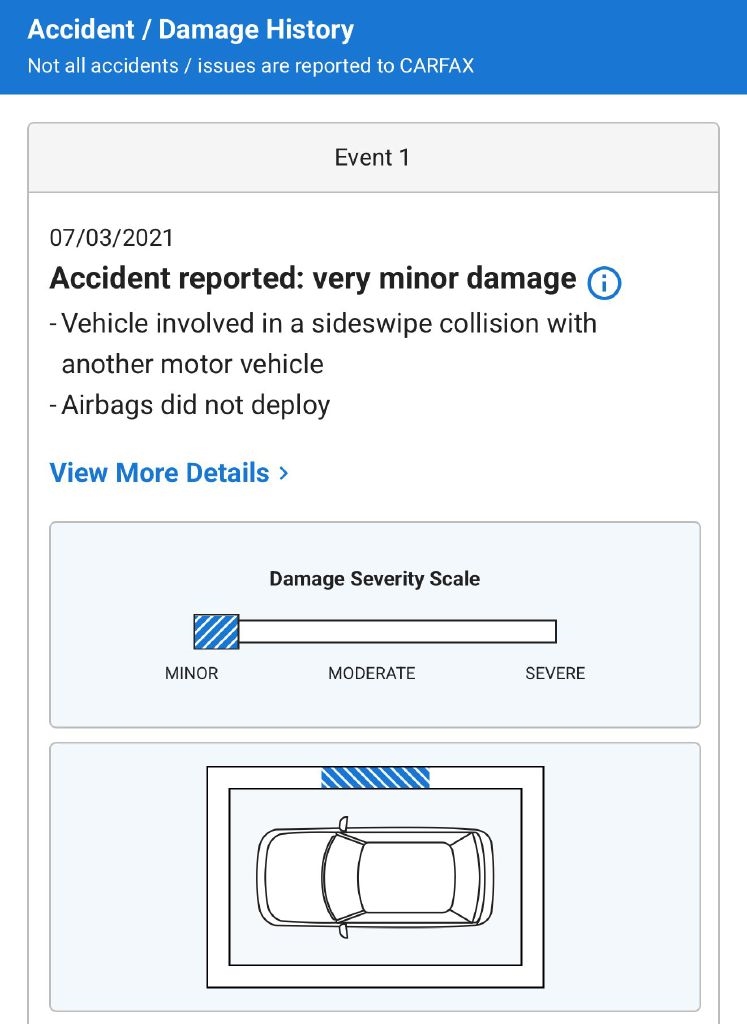
Task: Select the Event 1 header tab
Action: click(x=373, y=158)
